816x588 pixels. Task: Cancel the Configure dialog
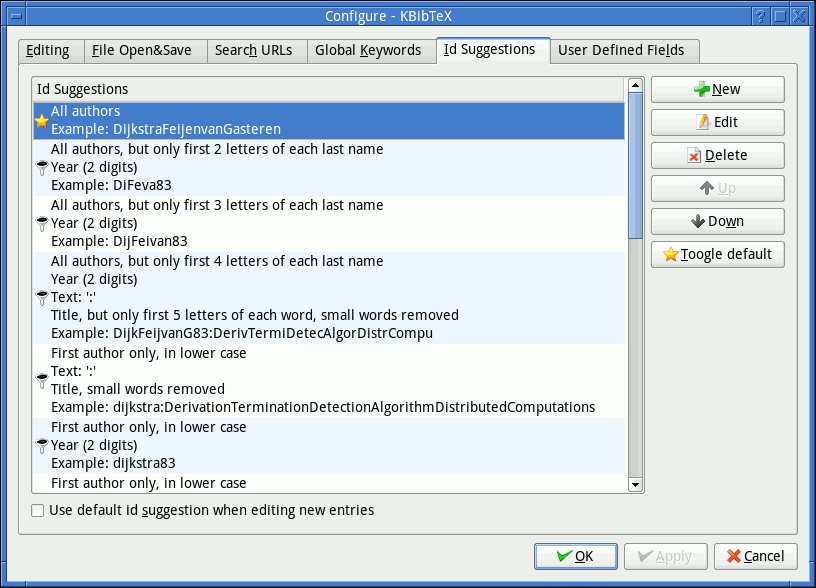point(756,556)
